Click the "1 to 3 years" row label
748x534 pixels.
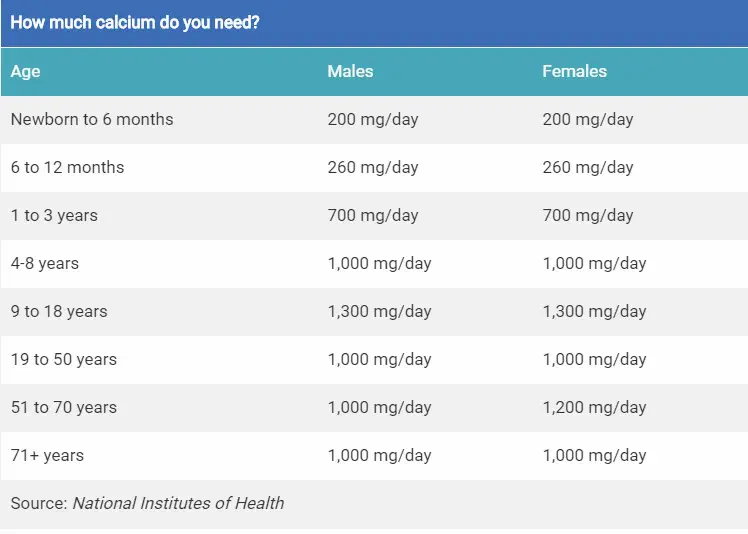tap(54, 216)
